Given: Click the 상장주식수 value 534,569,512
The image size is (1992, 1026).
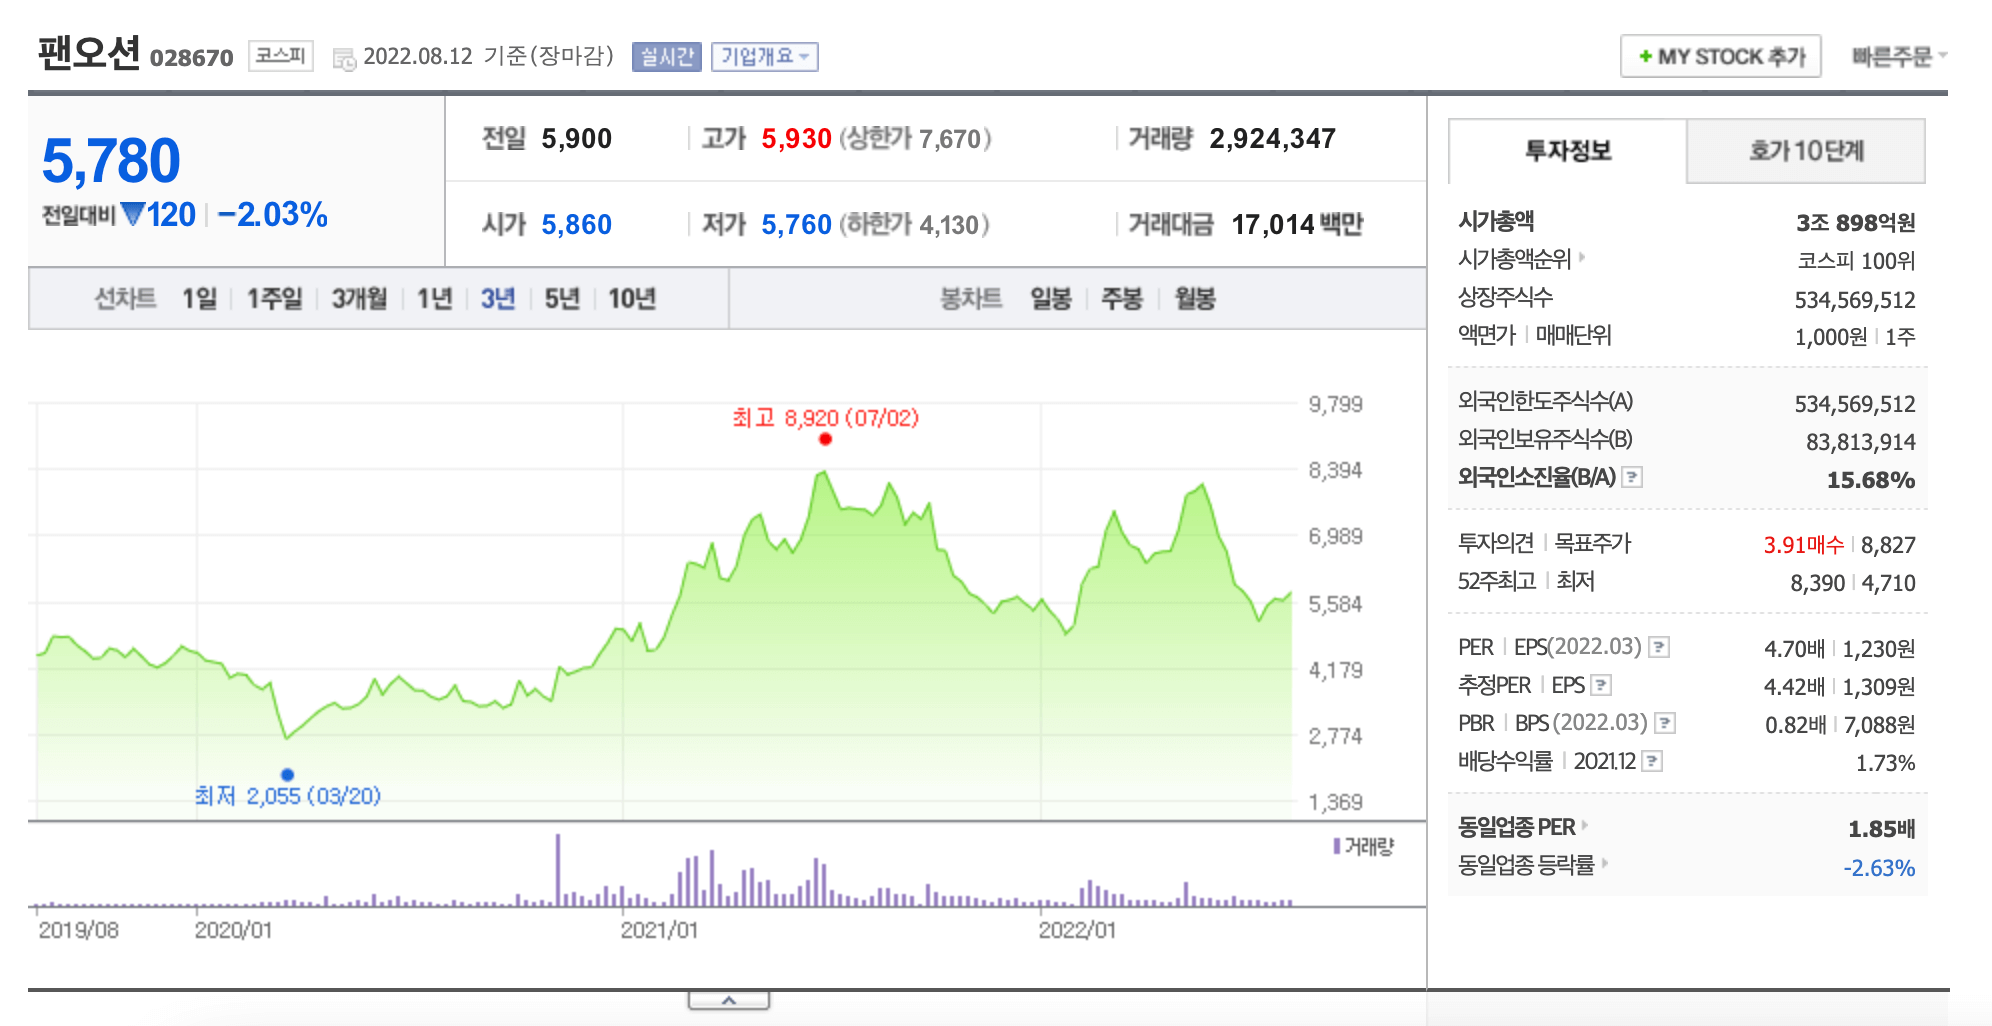Looking at the screenshot, I should pyautogui.click(x=1855, y=300).
